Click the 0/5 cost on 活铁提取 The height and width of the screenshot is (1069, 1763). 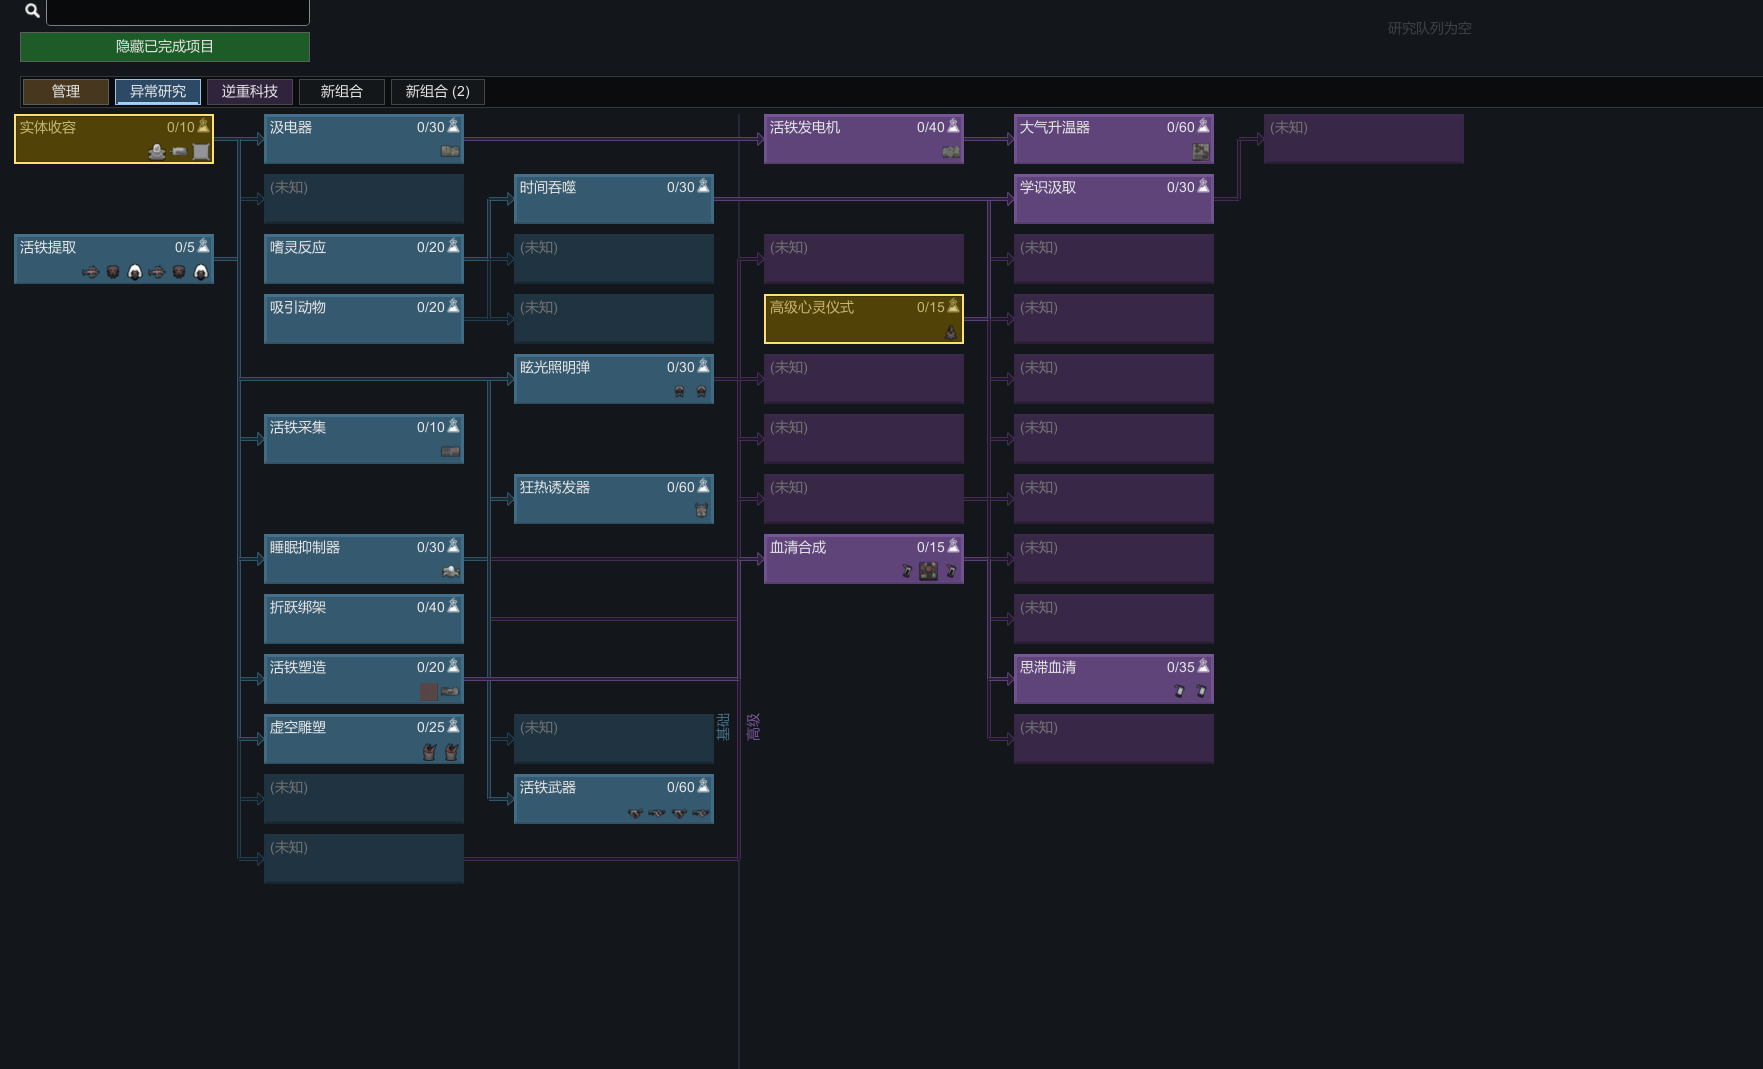tap(184, 247)
